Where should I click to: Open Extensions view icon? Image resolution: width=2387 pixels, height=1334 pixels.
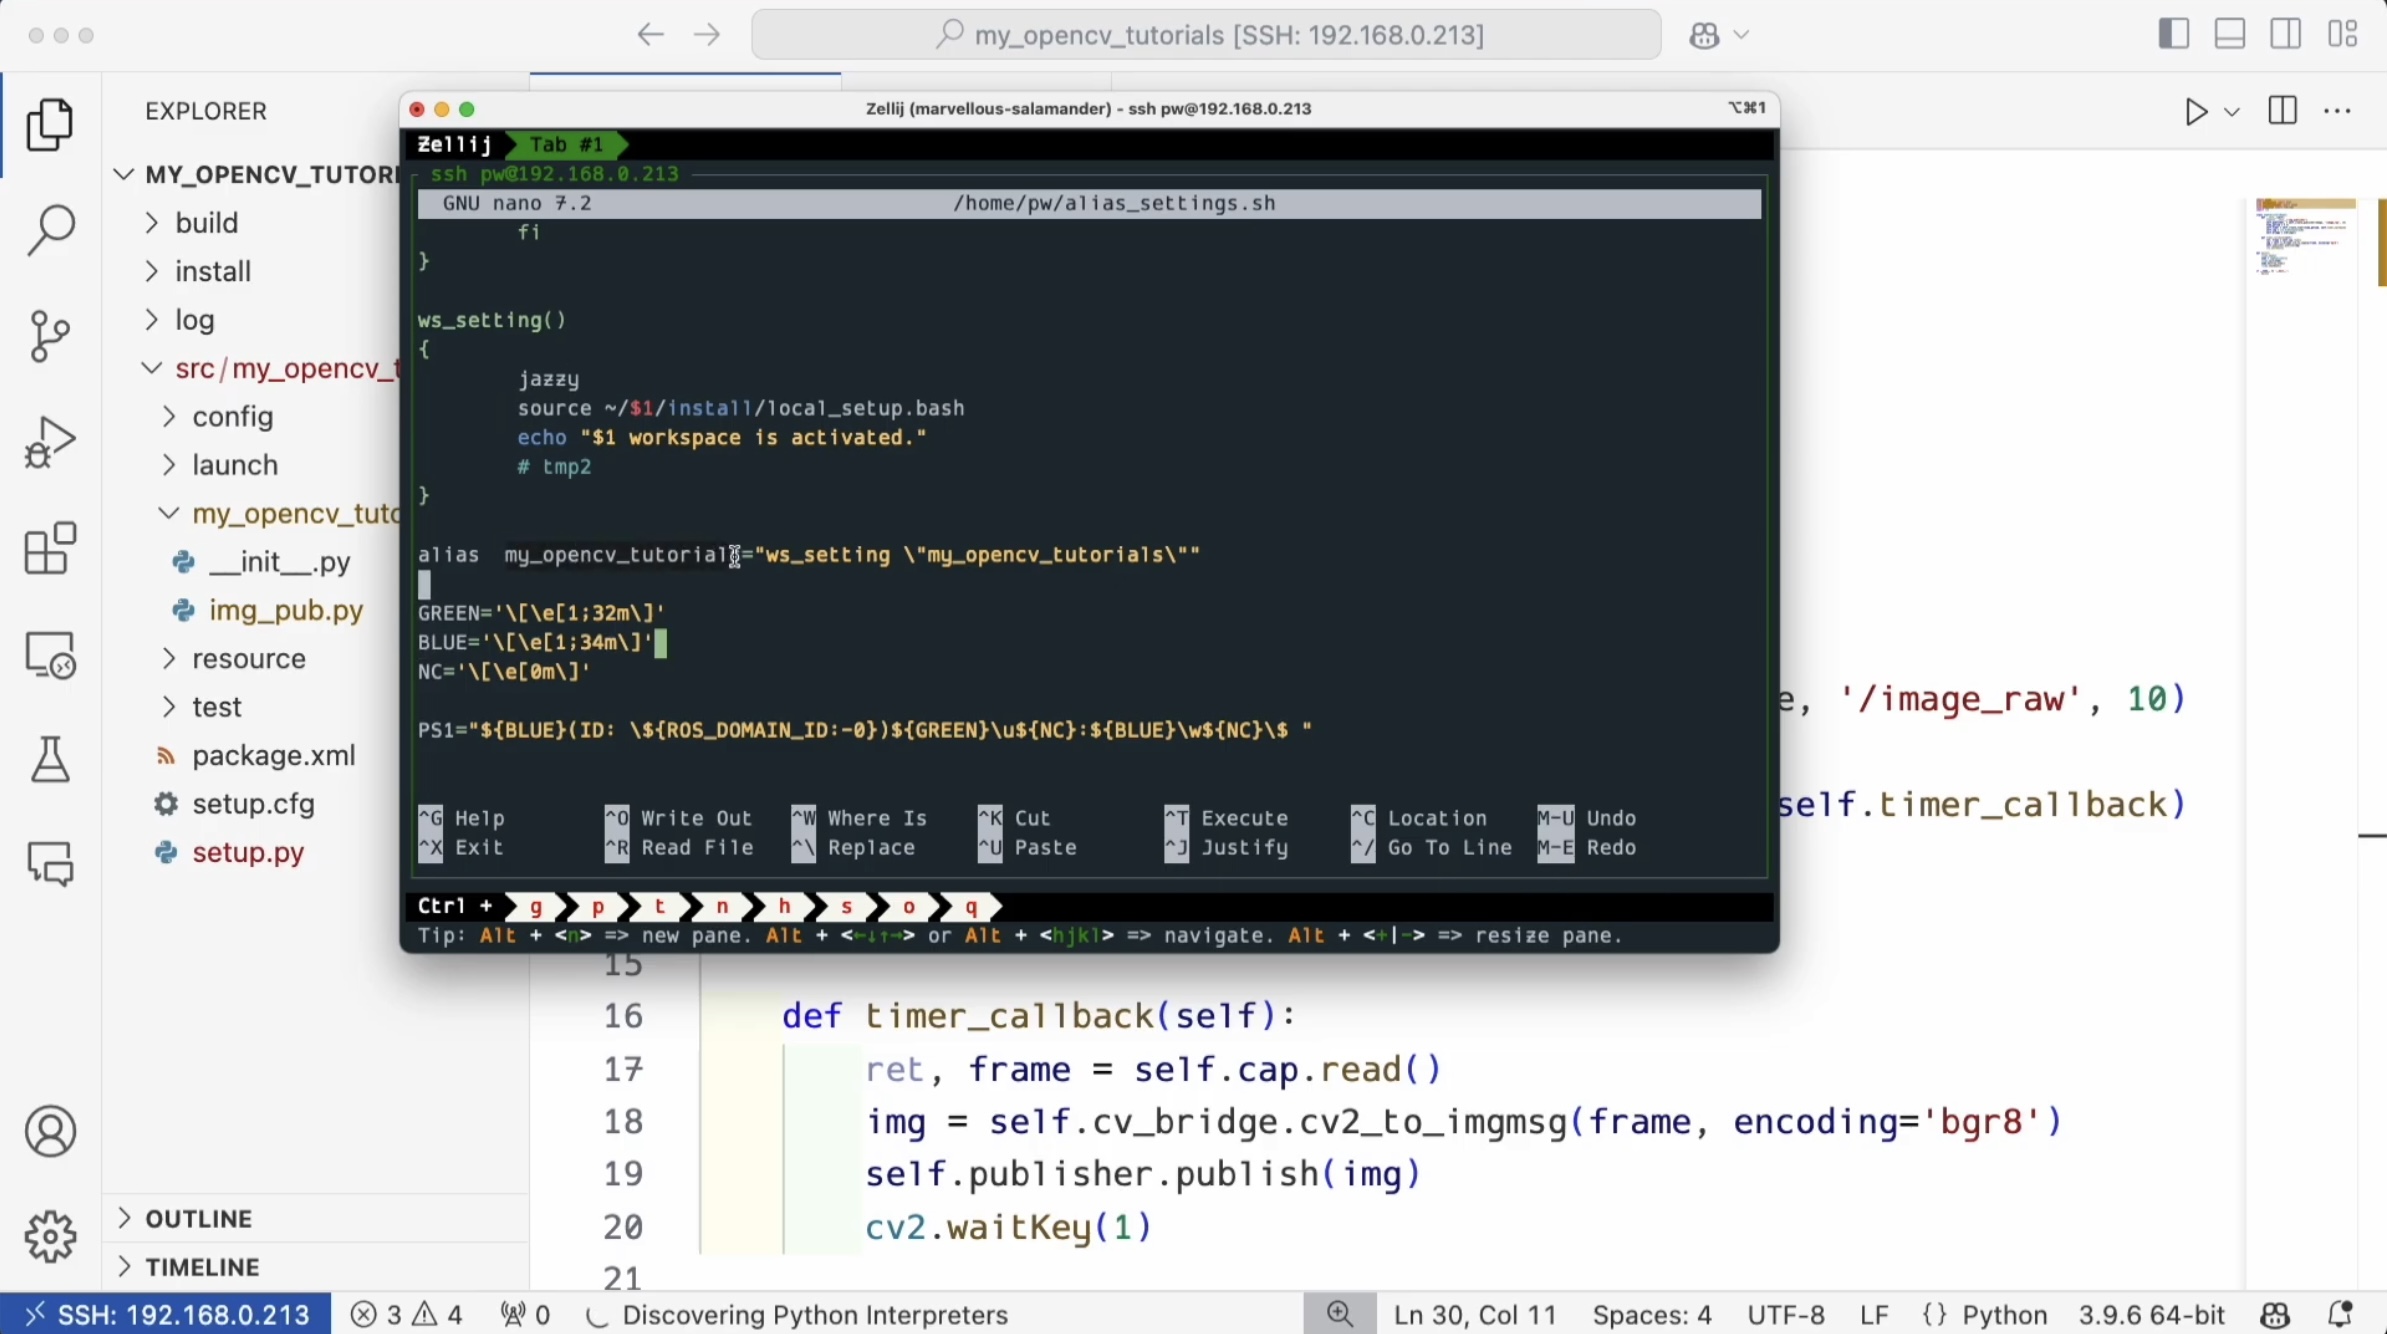pyautogui.click(x=50, y=548)
